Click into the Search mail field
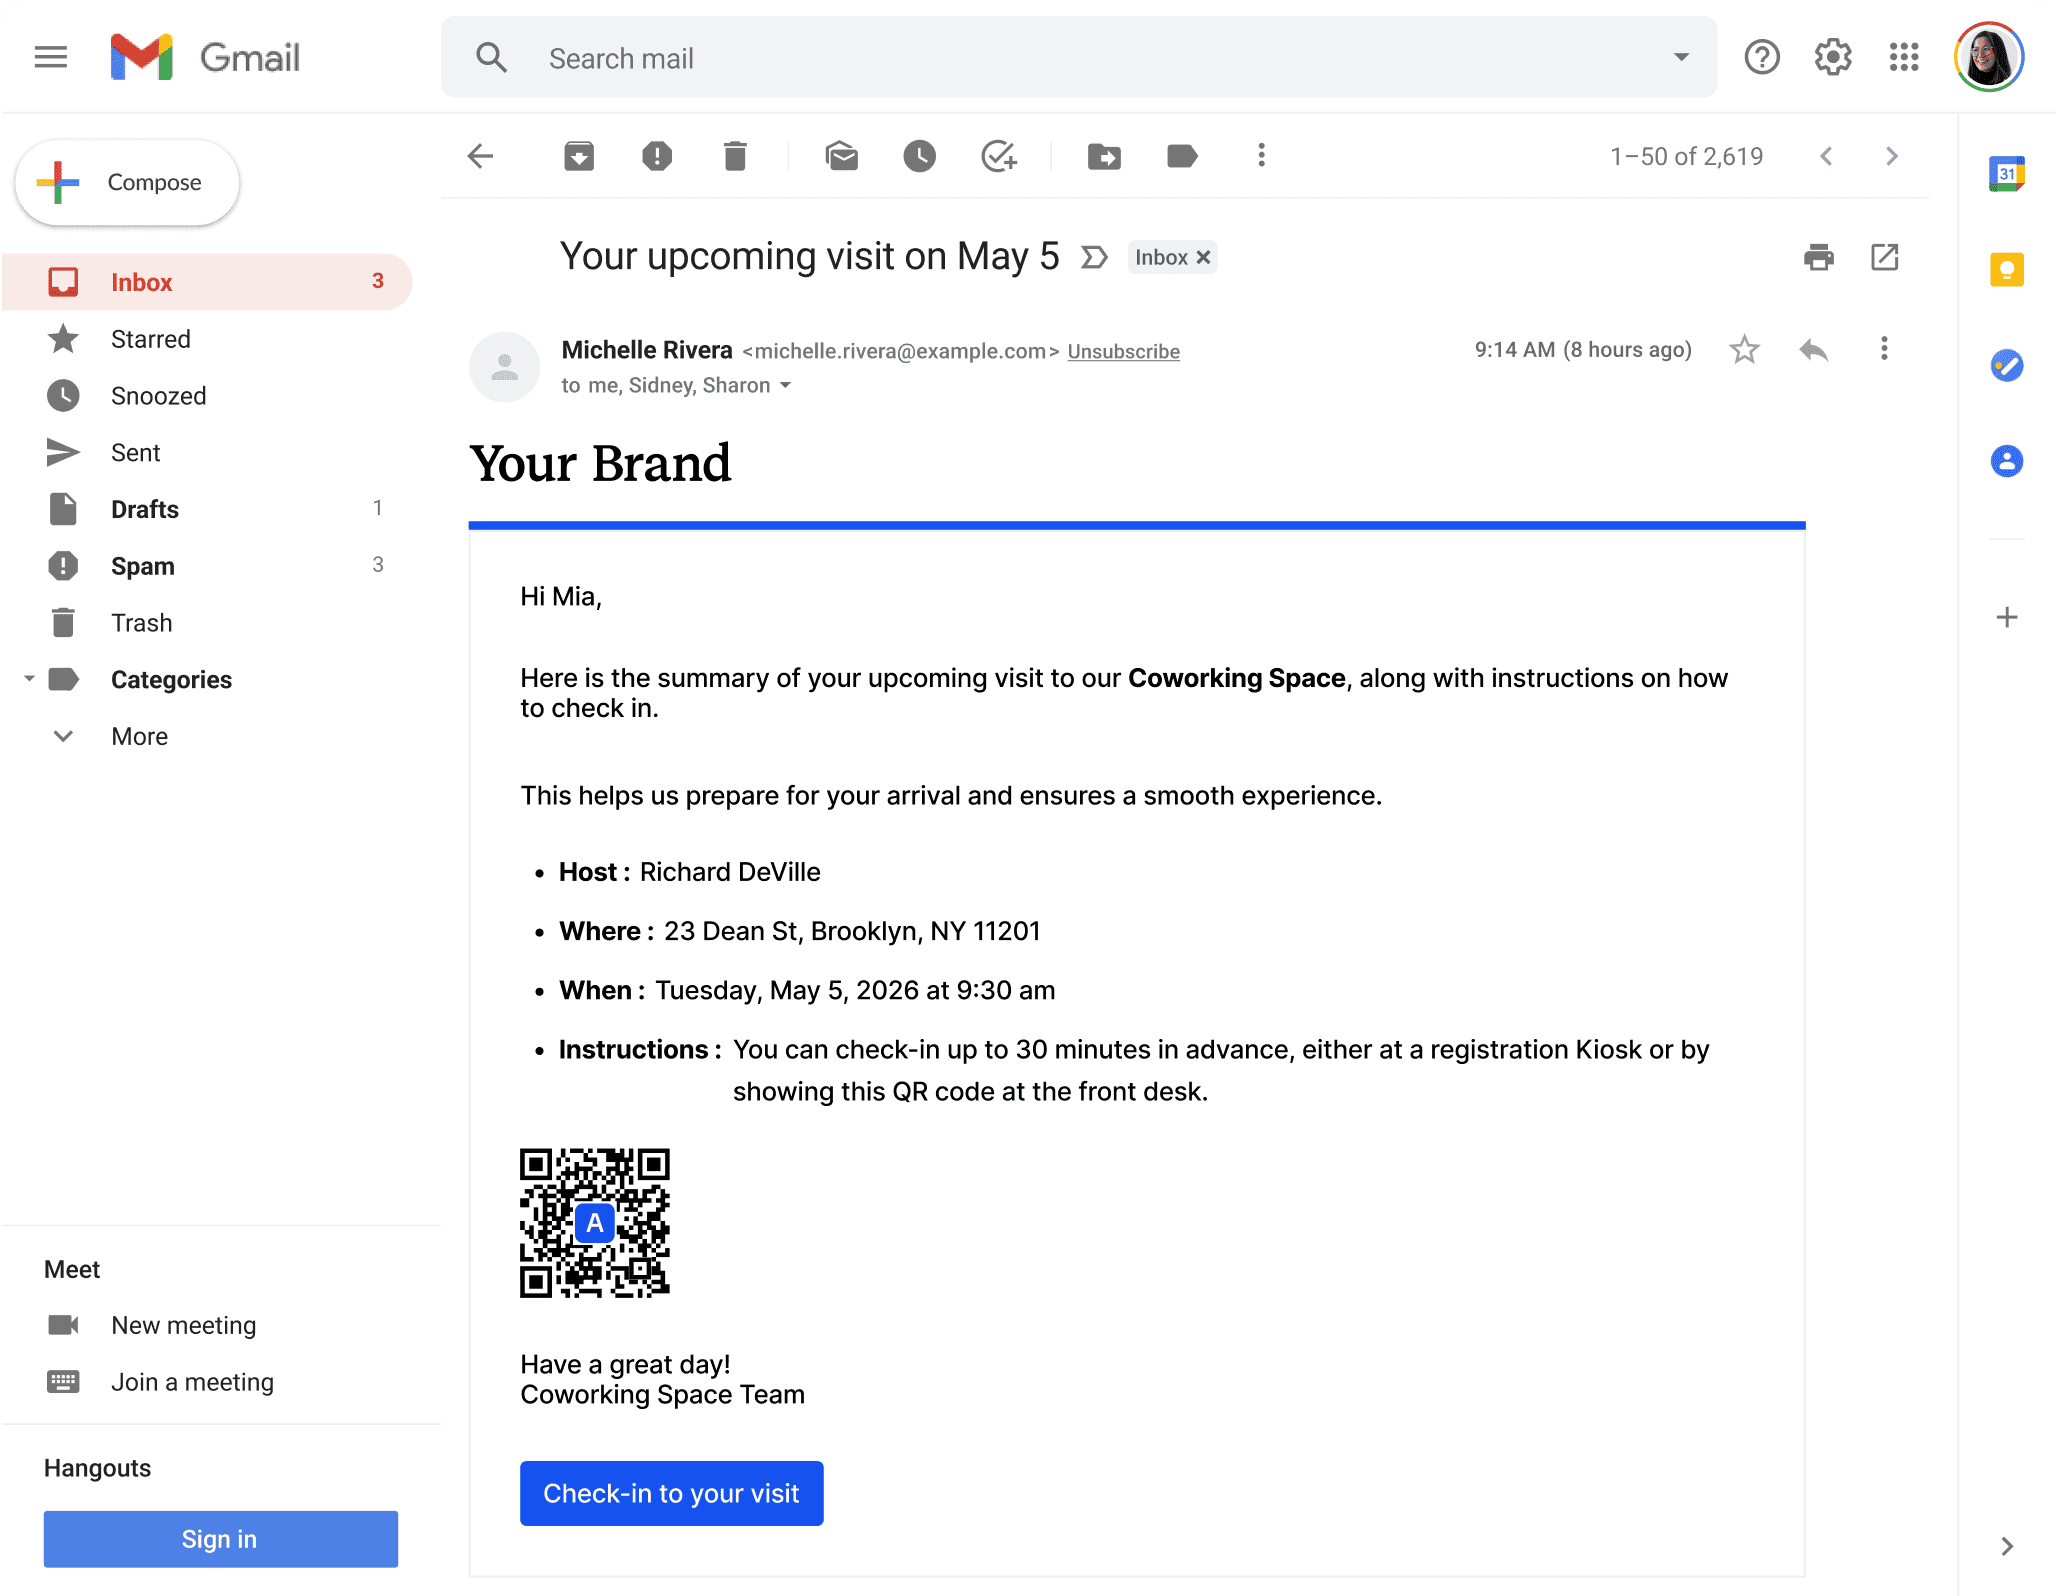This screenshot has height=1596, width=2056. pyautogui.click(x=1000, y=58)
